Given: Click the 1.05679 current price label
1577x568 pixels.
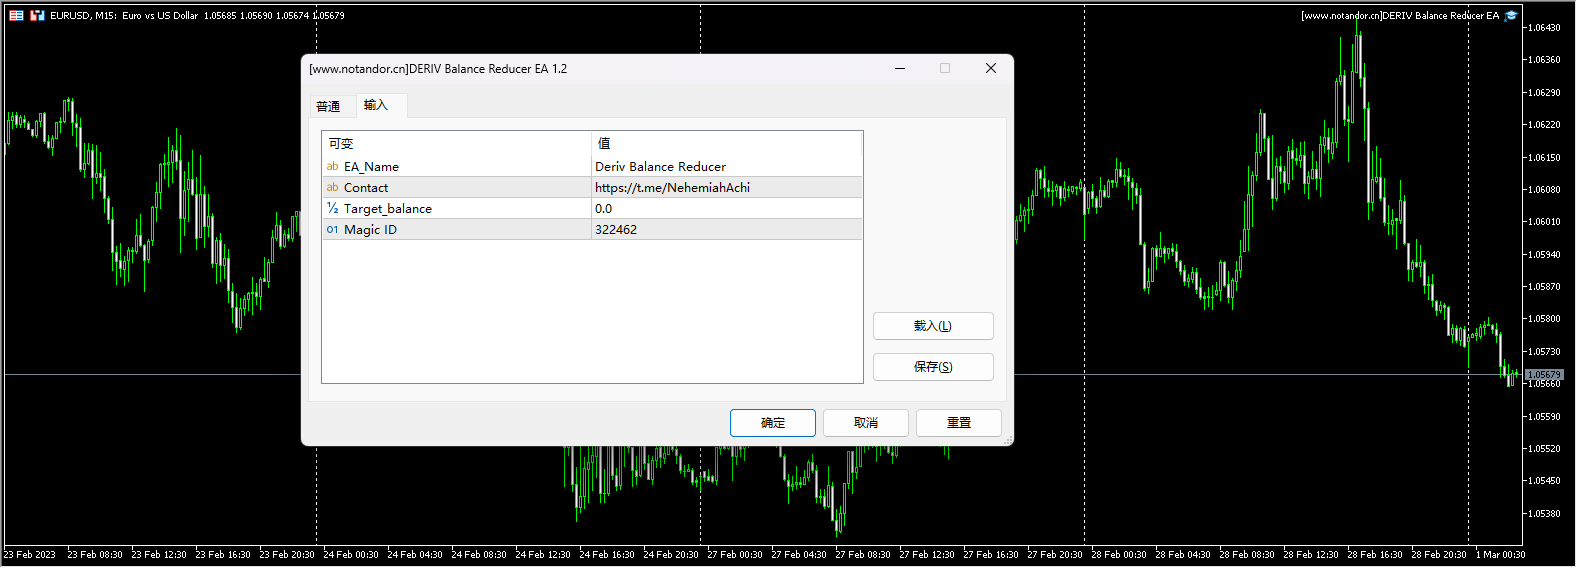Looking at the screenshot, I should [1543, 375].
